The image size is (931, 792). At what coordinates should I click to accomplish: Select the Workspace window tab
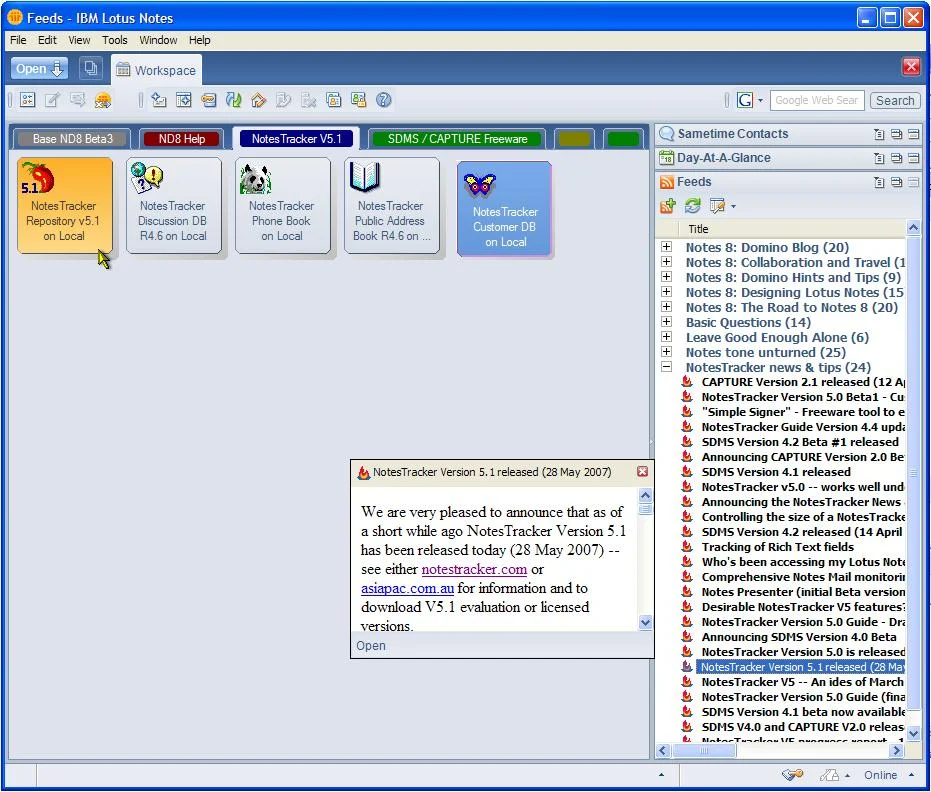[x=157, y=70]
